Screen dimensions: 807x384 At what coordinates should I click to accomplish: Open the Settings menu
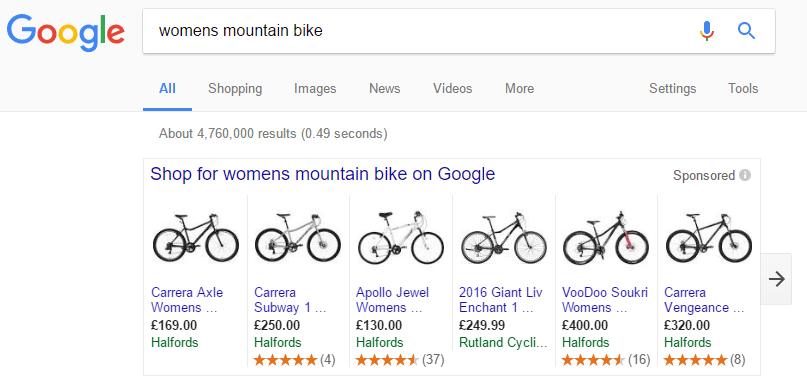pos(672,89)
